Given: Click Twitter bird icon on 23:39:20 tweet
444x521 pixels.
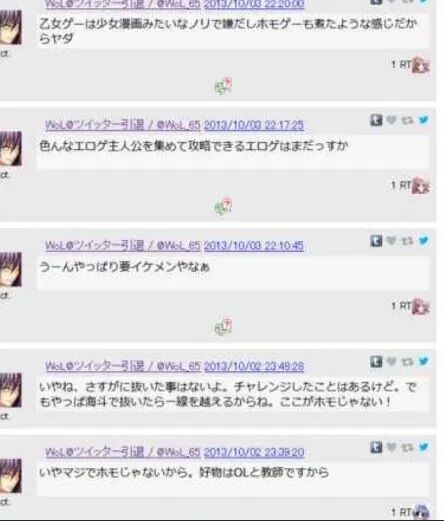Looking at the screenshot, I should [x=423, y=447].
